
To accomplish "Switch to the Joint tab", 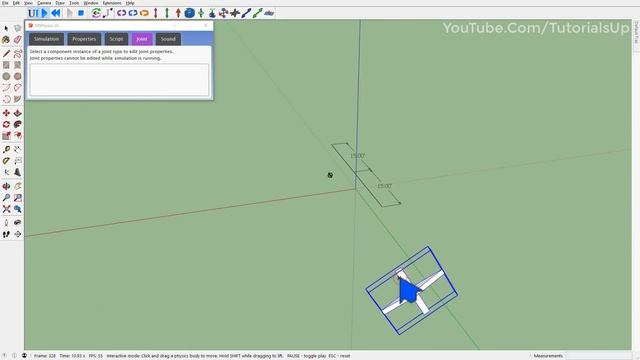I will (142, 39).
